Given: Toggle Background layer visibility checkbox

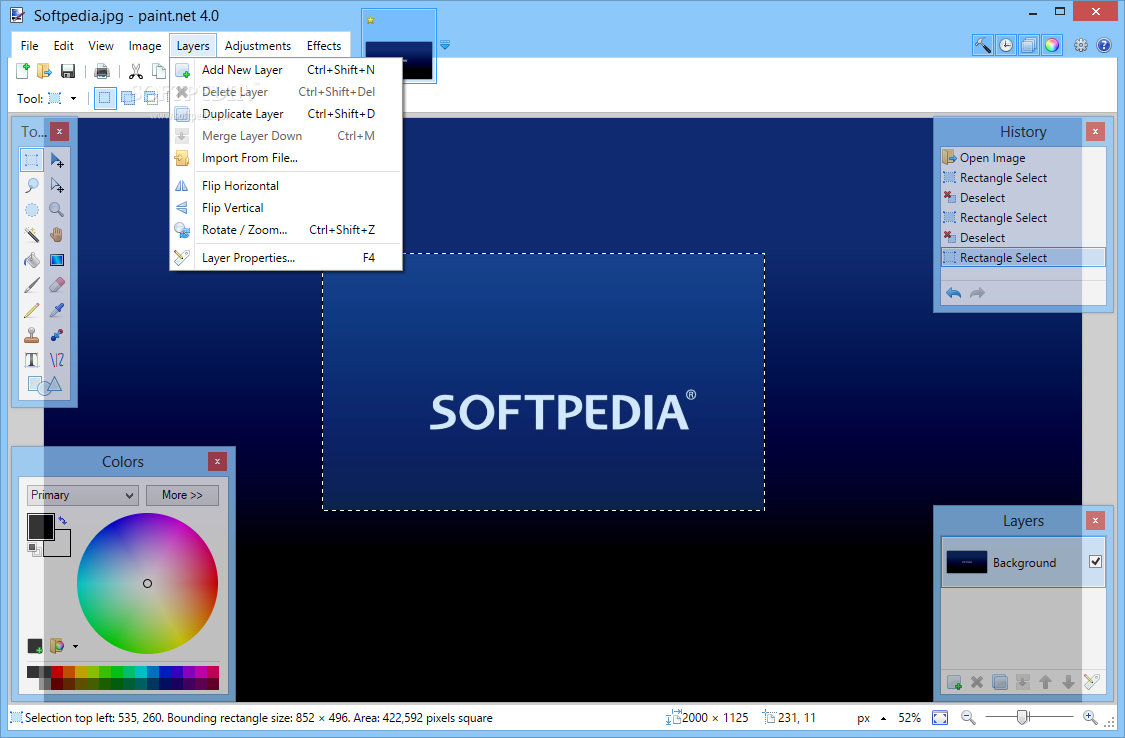Looking at the screenshot, I should coord(1095,562).
